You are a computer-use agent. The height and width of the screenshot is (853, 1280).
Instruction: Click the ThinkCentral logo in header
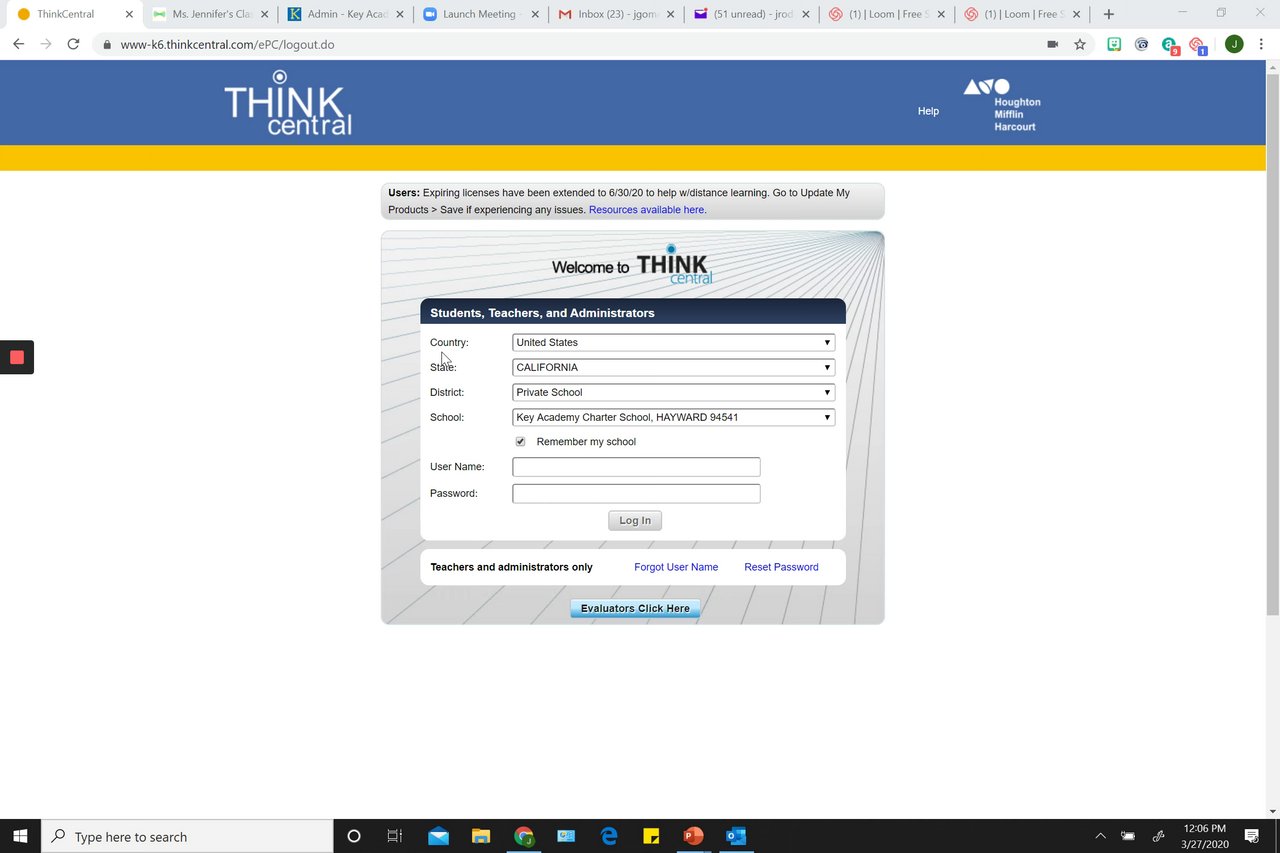pyautogui.click(x=288, y=102)
